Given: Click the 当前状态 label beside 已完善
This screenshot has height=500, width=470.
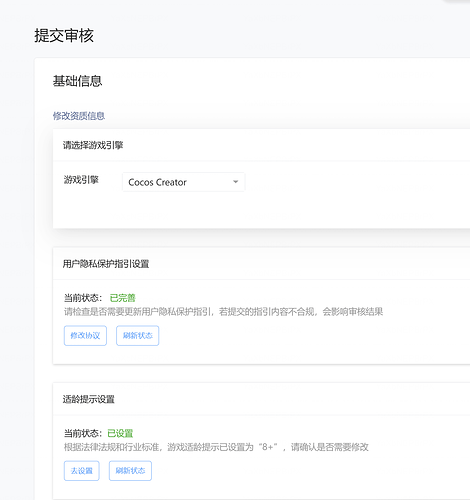Looking at the screenshot, I should point(83,298).
